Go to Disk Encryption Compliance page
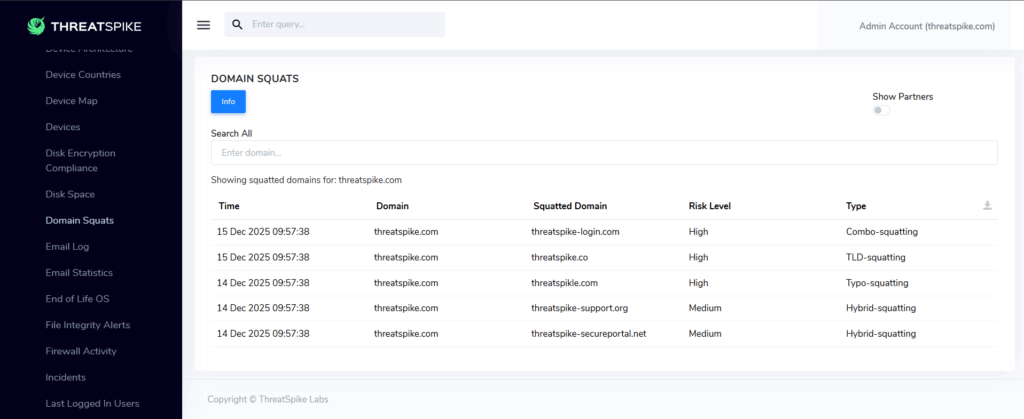The height and width of the screenshot is (419, 1024). pyautogui.click(x=80, y=161)
